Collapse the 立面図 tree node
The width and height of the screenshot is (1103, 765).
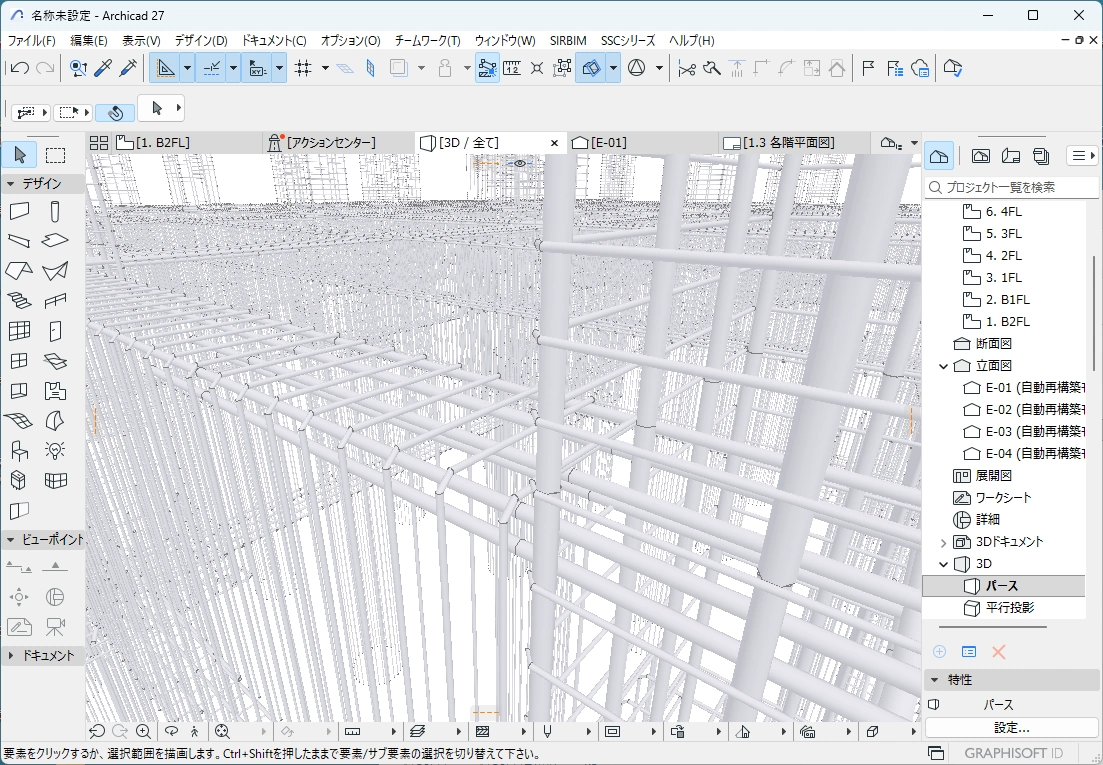[x=943, y=366]
